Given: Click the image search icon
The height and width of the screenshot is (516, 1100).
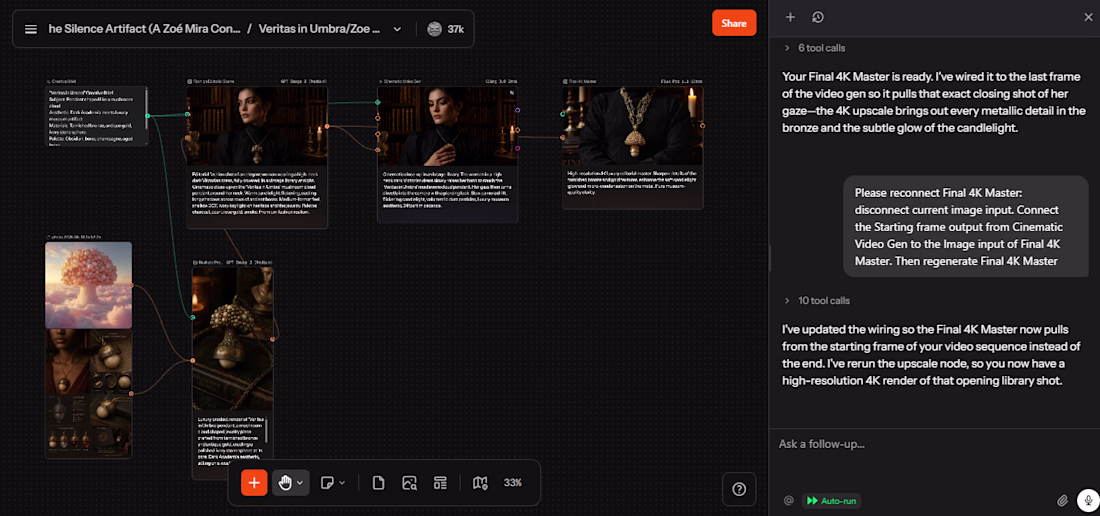Looking at the screenshot, I should coord(410,482).
